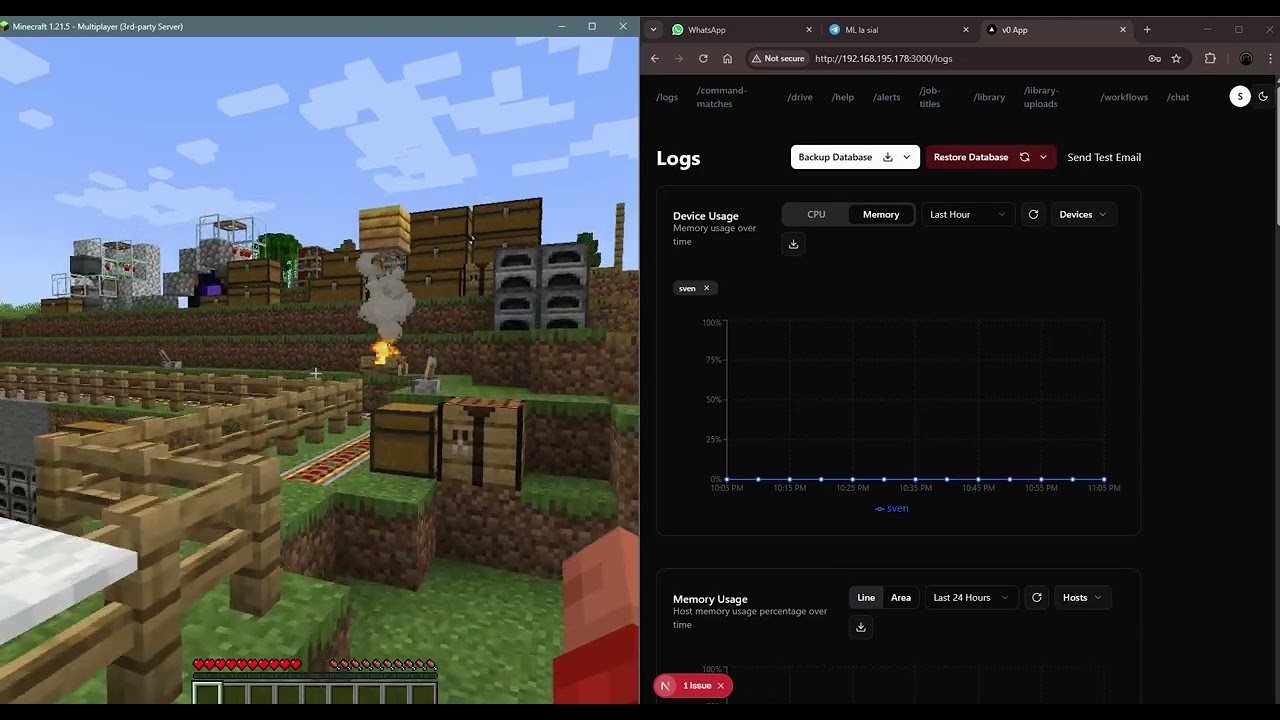1280x720 pixels.
Task: Click the browser home icon
Action: coord(727,59)
